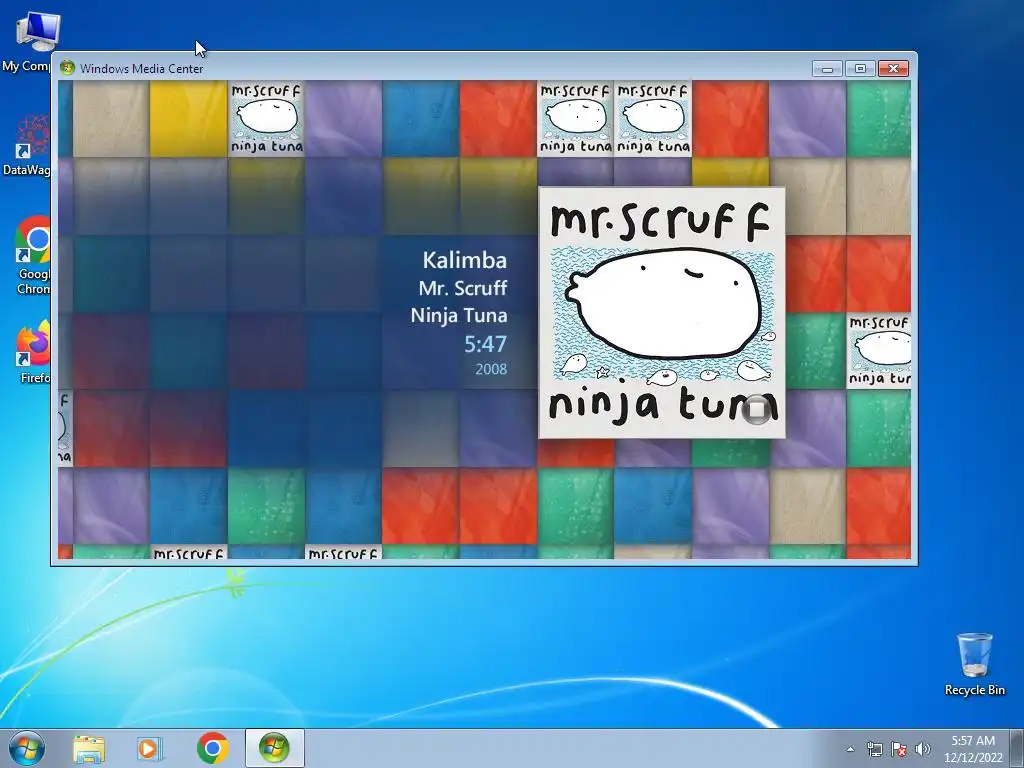The height and width of the screenshot is (768, 1024).
Task: Open the Action Center flag icon
Action: [x=899, y=749]
